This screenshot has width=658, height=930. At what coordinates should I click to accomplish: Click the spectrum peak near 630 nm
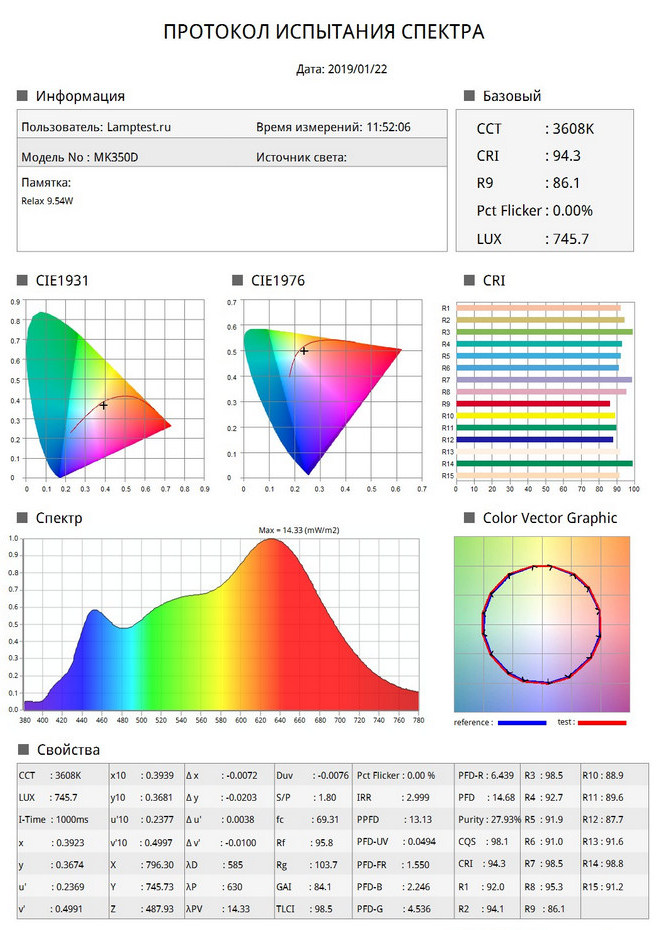tap(272, 540)
